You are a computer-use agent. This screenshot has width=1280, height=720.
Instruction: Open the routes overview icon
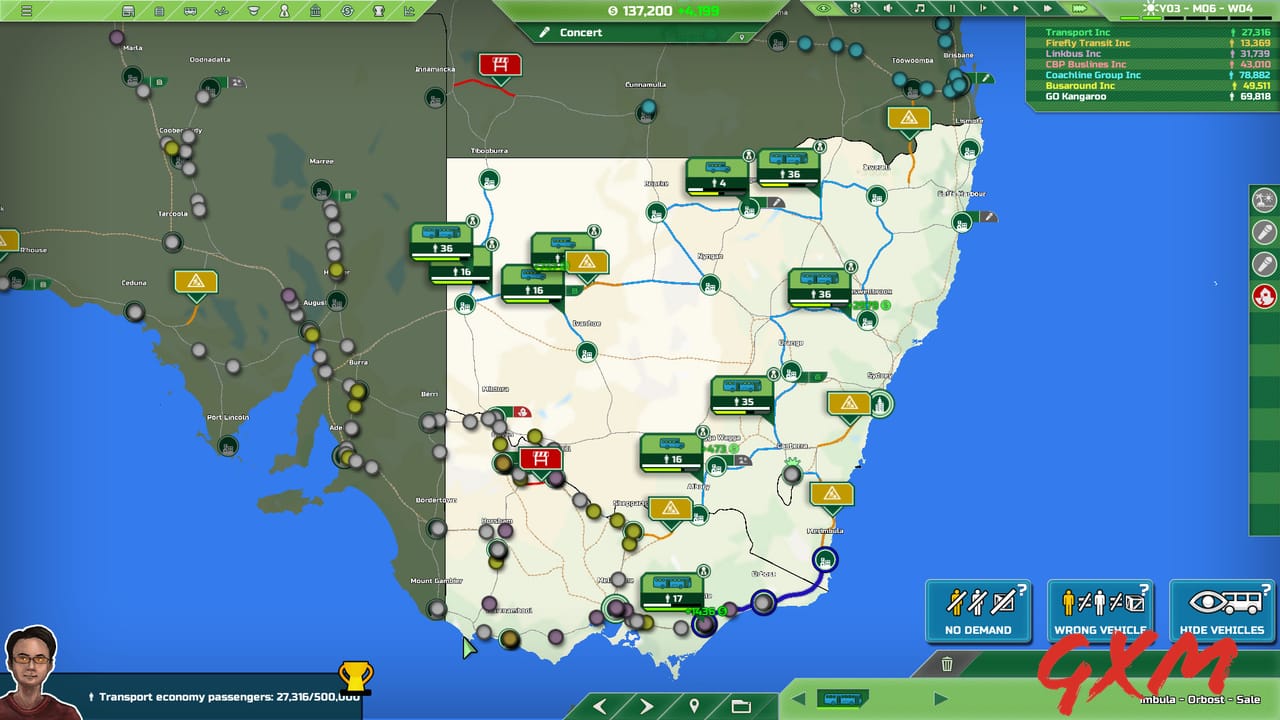tap(222, 11)
